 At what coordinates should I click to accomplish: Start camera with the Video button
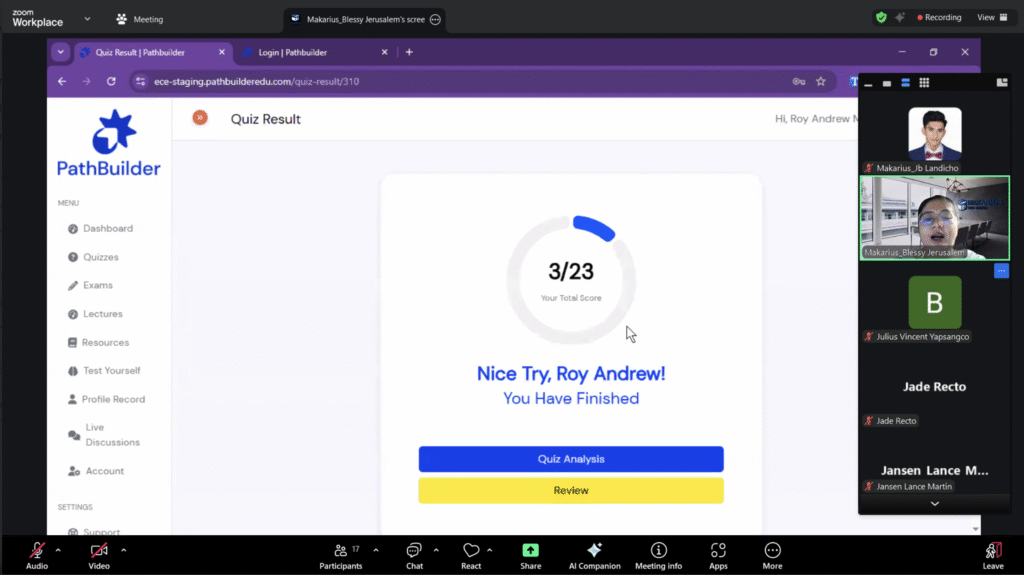coord(99,551)
